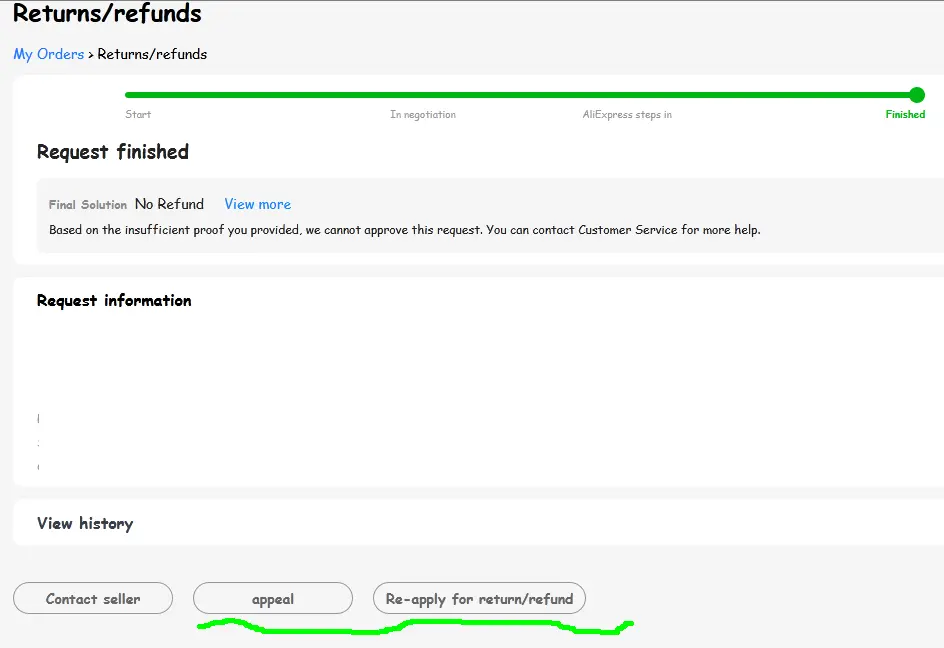944x648 pixels.
Task: Click the 'AliExpress steps in' label
Action: 627,114
